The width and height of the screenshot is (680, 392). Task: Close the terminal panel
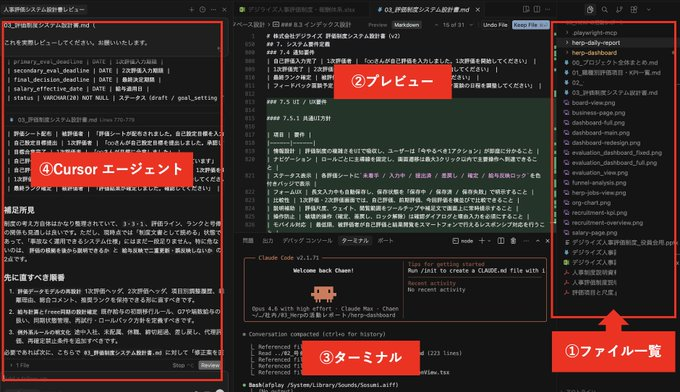[x=547, y=241]
